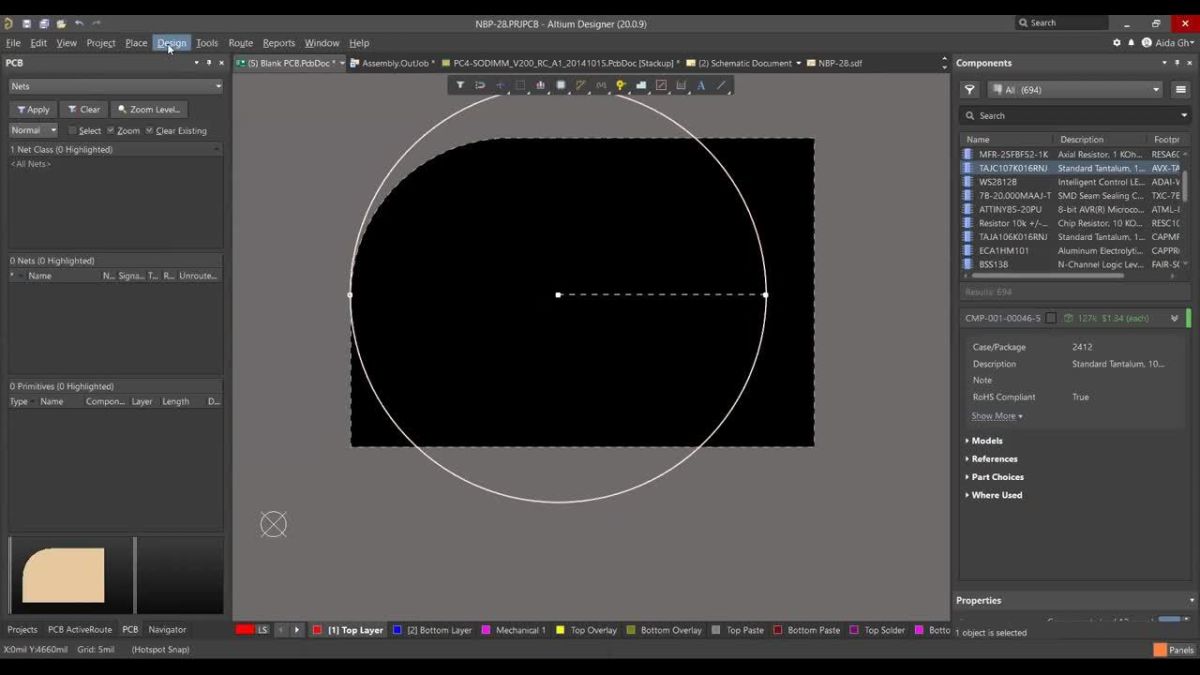This screenshot has width=1200, height=675.
Task: Select the Bottom Layer blue swatch tab
Action: point(432,630)
